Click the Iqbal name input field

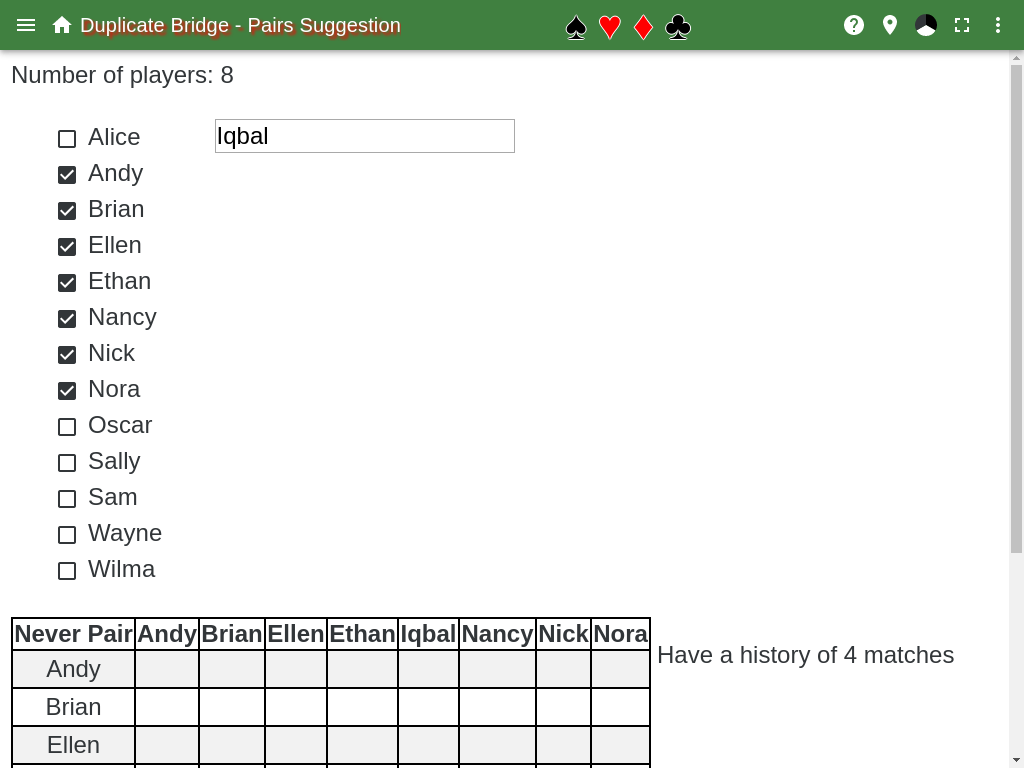click(x=365, y=136)
